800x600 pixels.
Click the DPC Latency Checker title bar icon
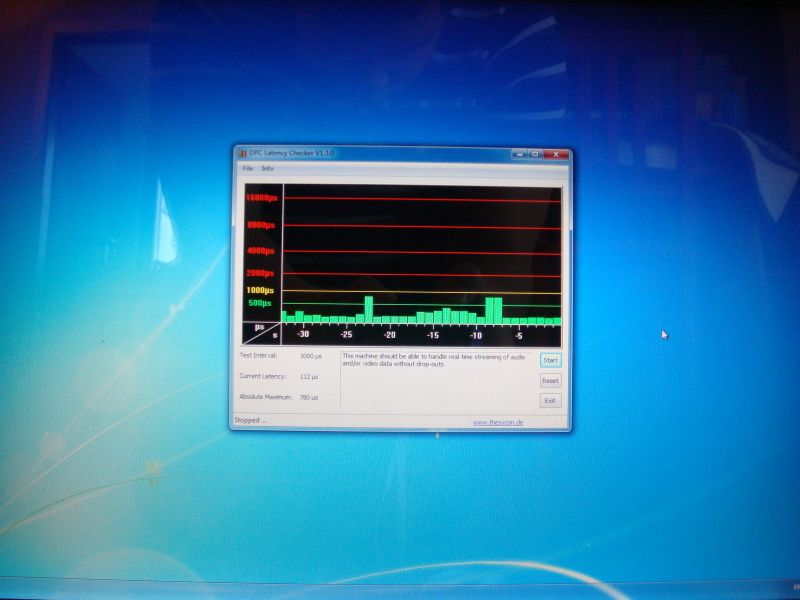pos(242,153)
